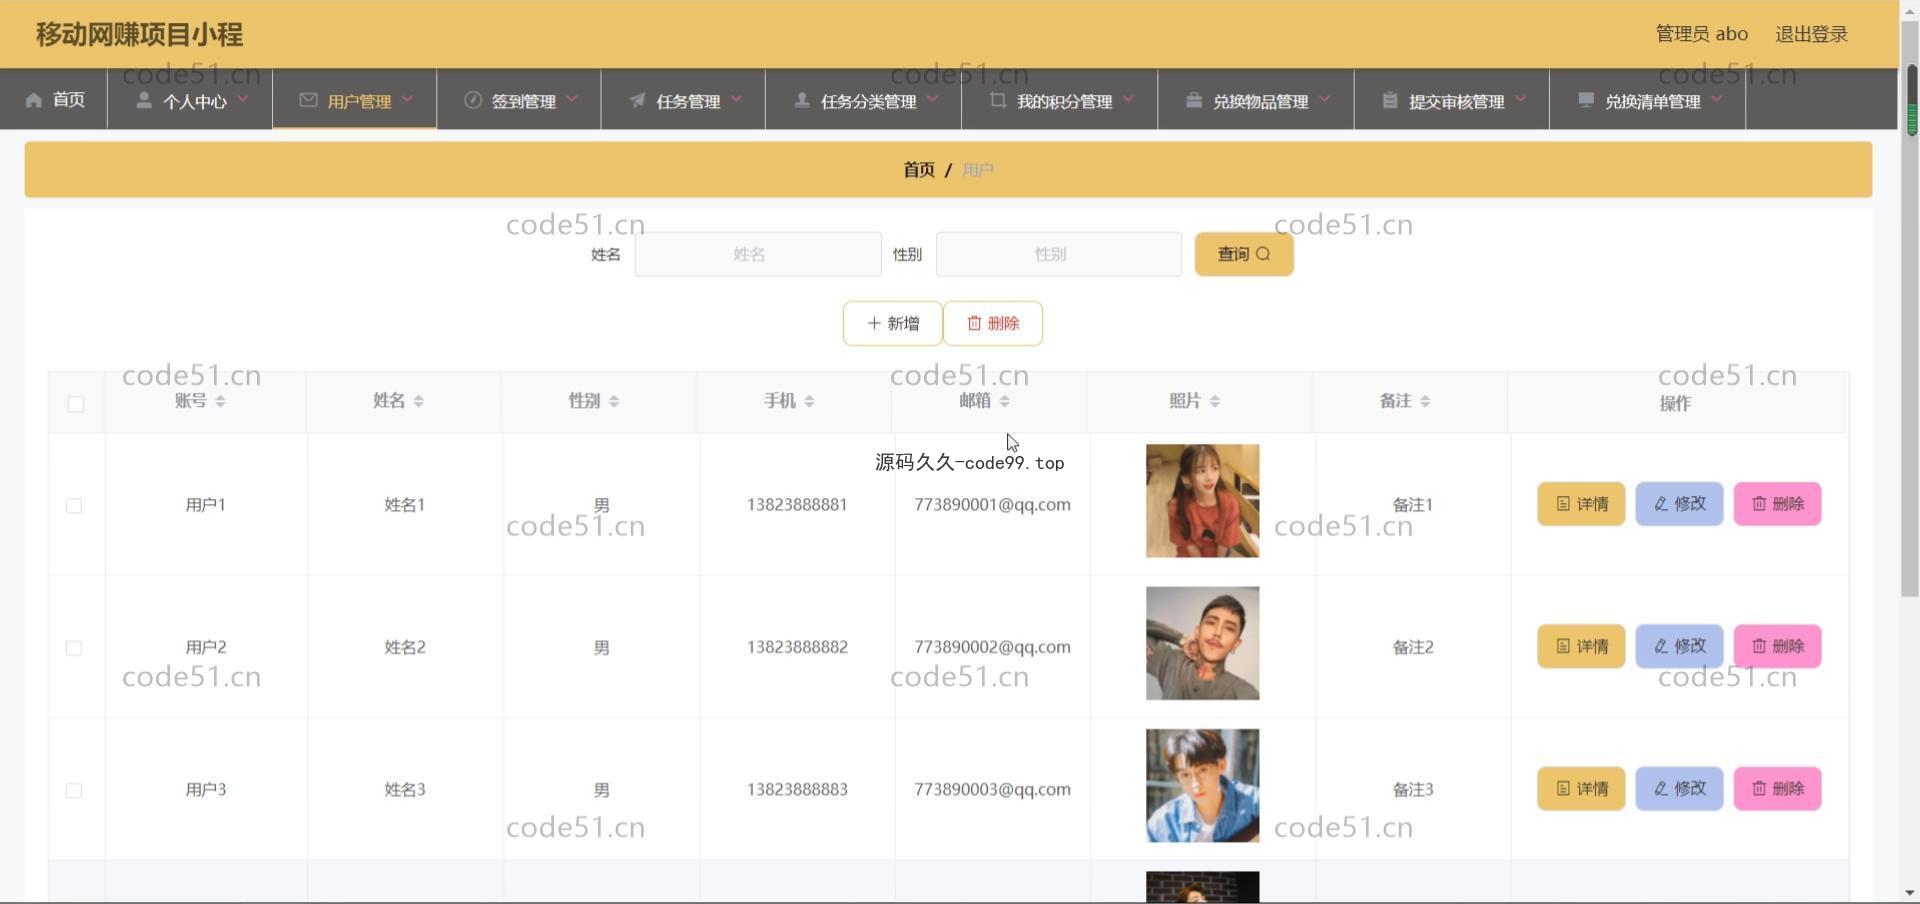The image size is (1920, 904).
Task: Click the monitor icon of 兑换清单管理
Action: (x=1586, y=100)
